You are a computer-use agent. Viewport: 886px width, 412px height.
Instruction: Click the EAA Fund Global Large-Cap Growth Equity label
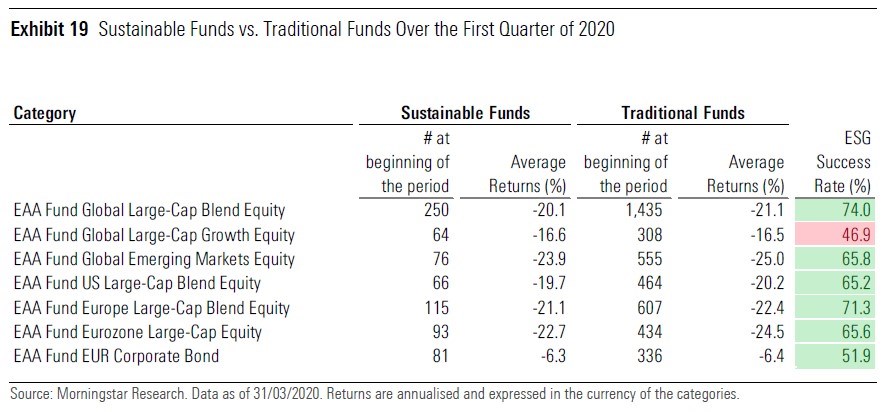[156, 235]
